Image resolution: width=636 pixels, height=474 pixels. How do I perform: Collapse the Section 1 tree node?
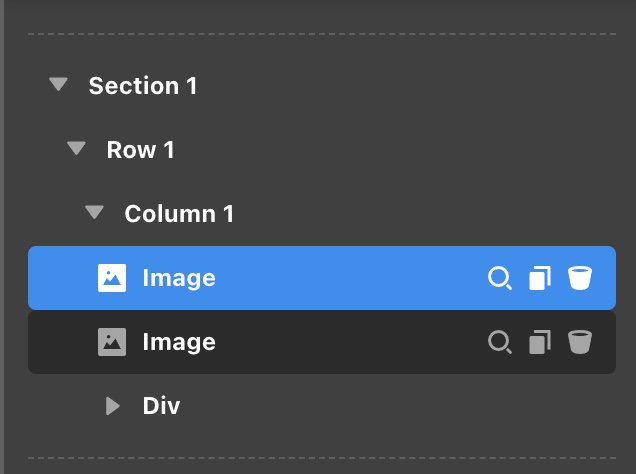coord(58,84)
